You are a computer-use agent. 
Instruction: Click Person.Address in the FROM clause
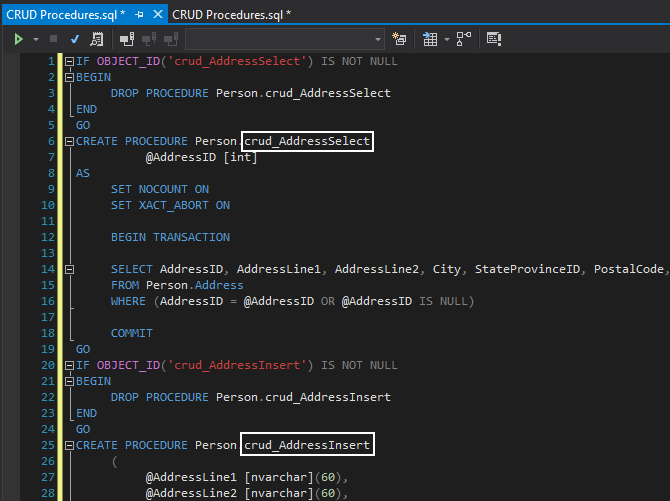195,286
